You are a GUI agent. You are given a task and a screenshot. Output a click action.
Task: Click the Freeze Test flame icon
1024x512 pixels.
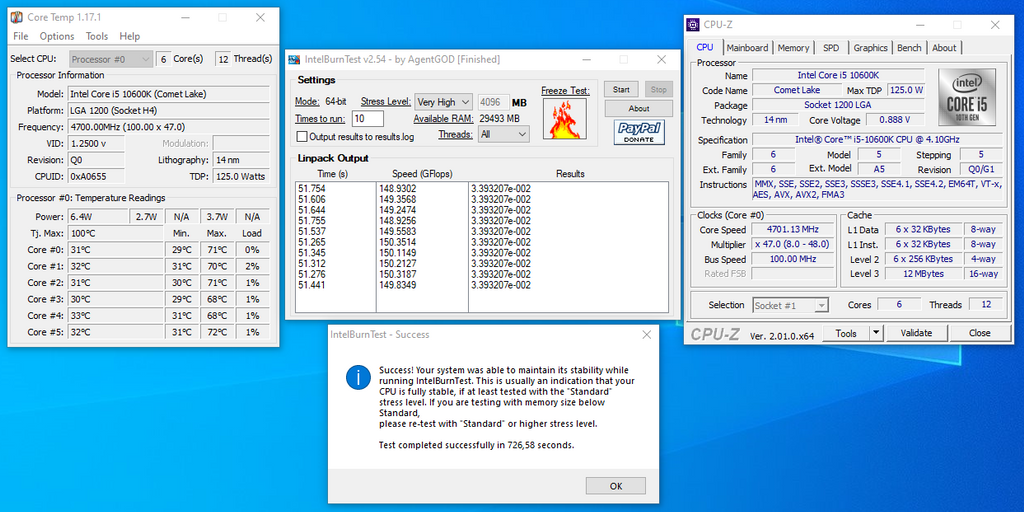565,119
